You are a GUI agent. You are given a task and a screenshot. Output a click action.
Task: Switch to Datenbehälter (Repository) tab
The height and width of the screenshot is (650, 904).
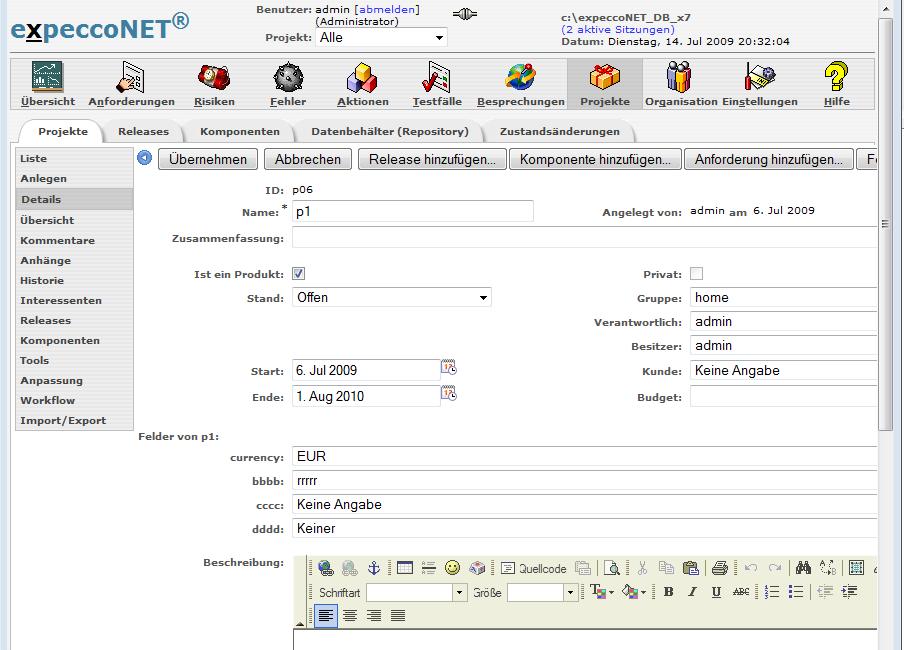(x=390, y=131)
